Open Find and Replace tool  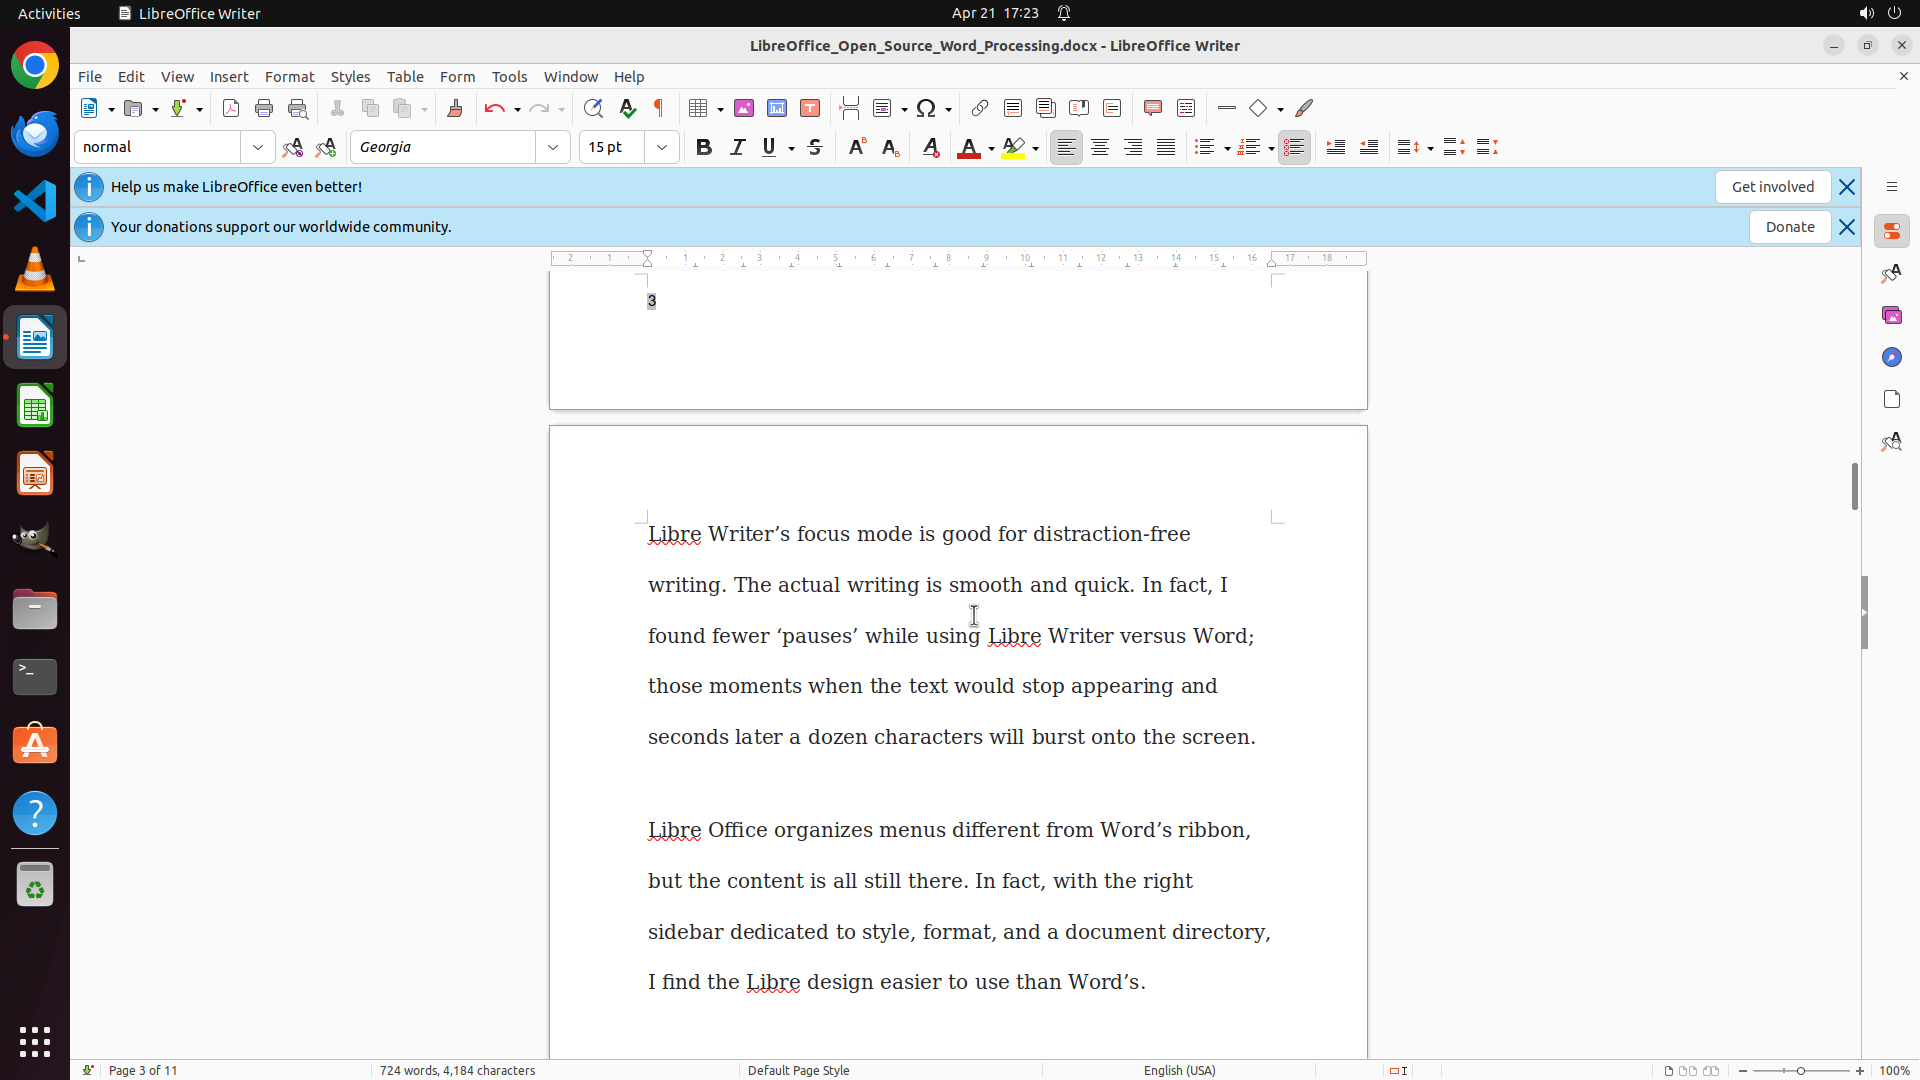593,108
